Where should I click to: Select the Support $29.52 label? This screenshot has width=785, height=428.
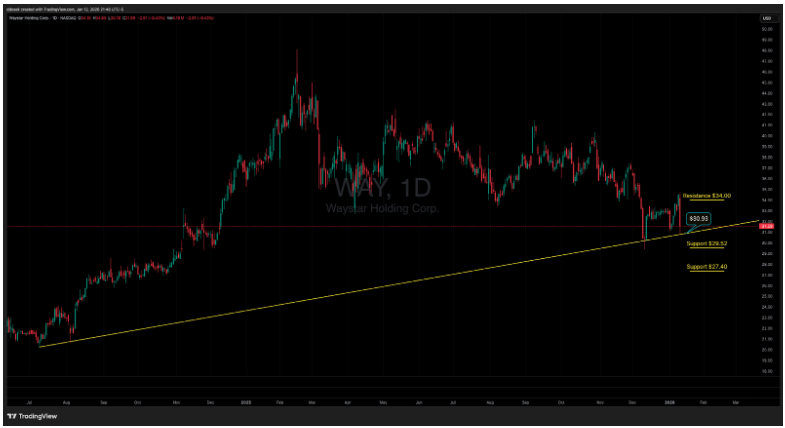[x=706, y=244]
